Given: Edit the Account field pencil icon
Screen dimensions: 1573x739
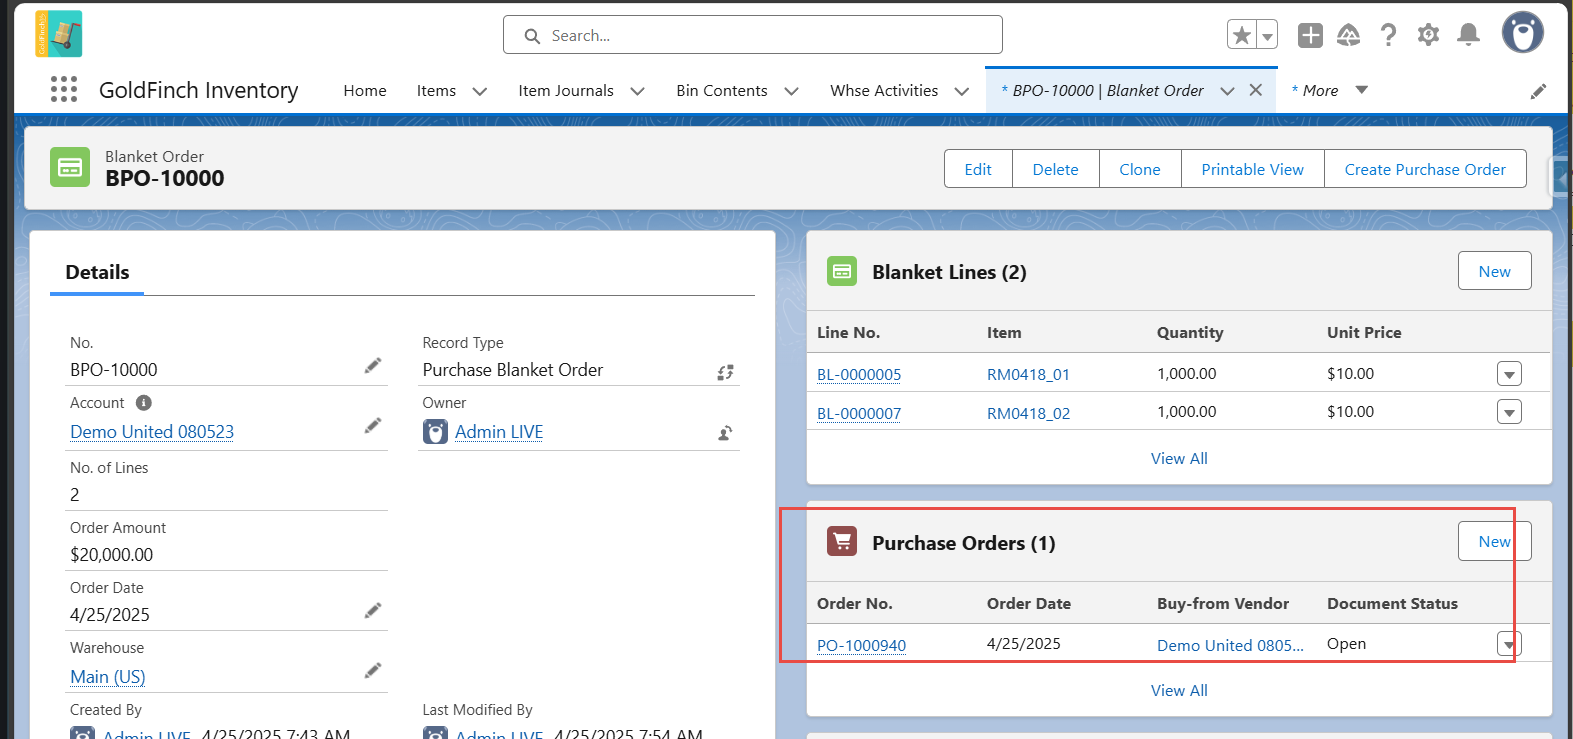Looking at the screenshot, I should (373, 426).
